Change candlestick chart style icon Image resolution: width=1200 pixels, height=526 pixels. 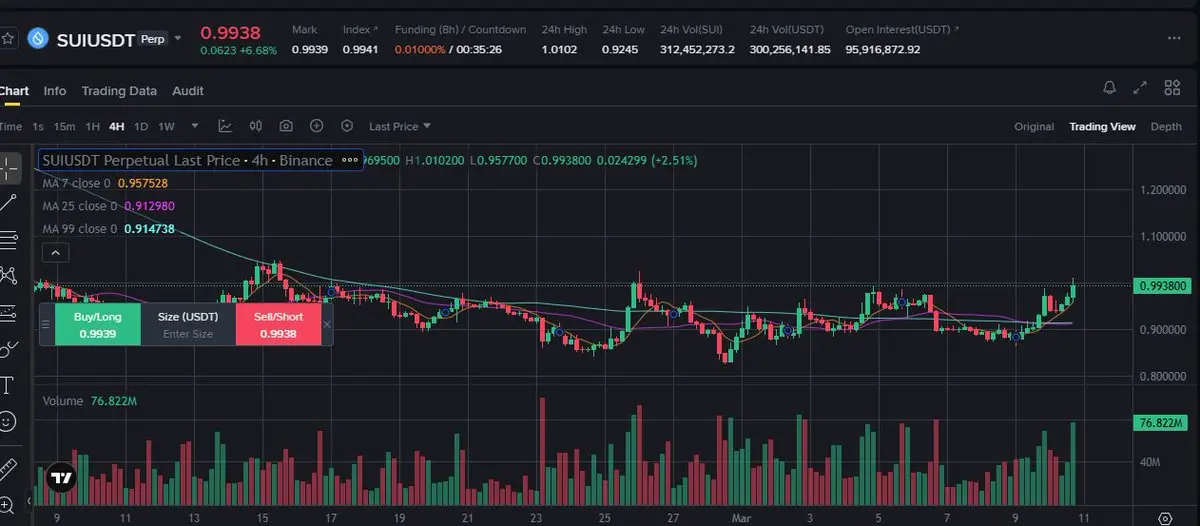coord(256,126)
